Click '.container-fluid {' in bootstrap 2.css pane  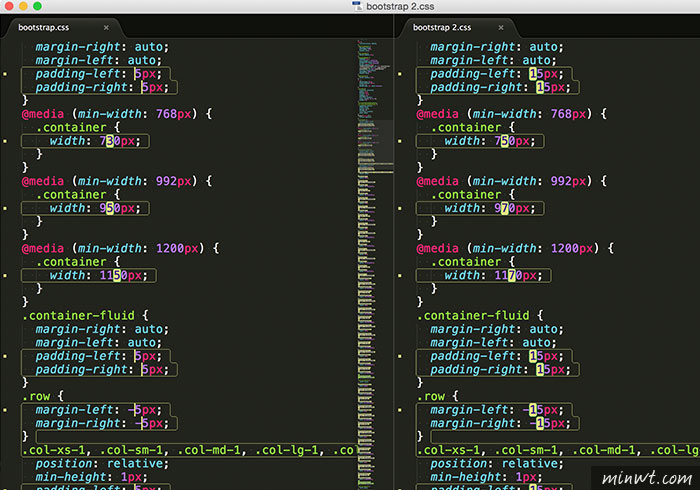point(480,316)
